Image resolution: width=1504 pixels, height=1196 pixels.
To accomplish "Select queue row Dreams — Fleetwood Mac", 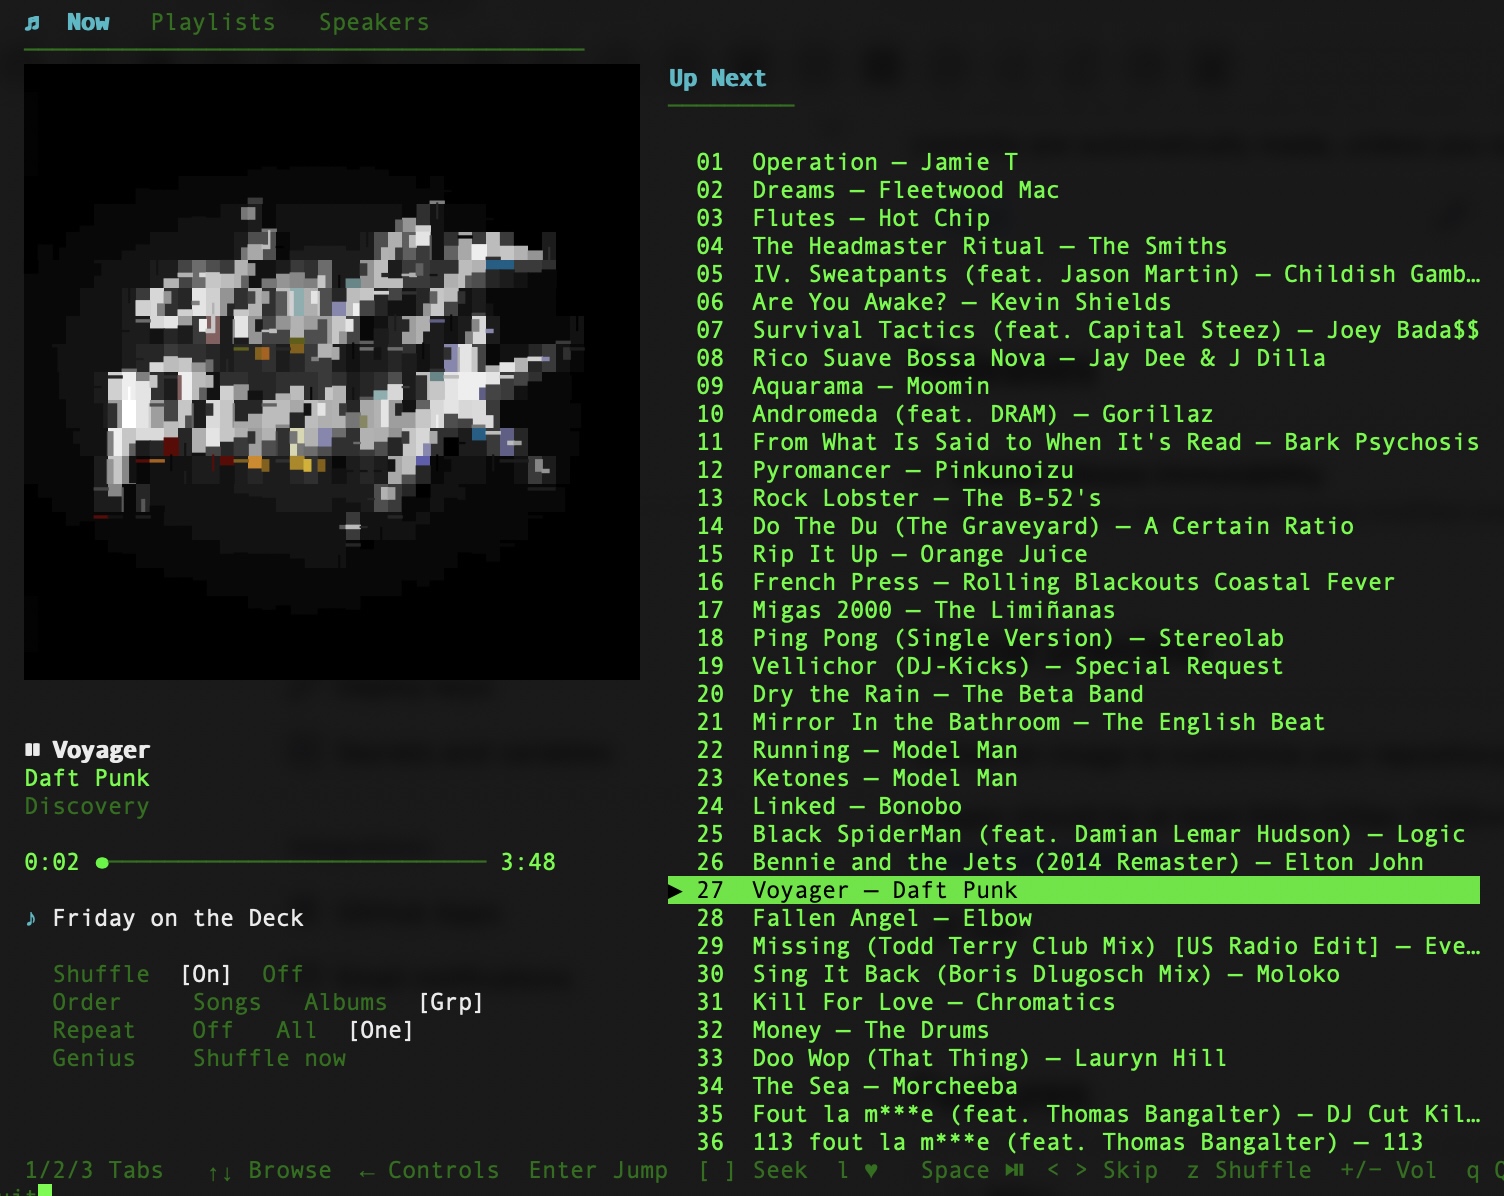I will 1074,190.
